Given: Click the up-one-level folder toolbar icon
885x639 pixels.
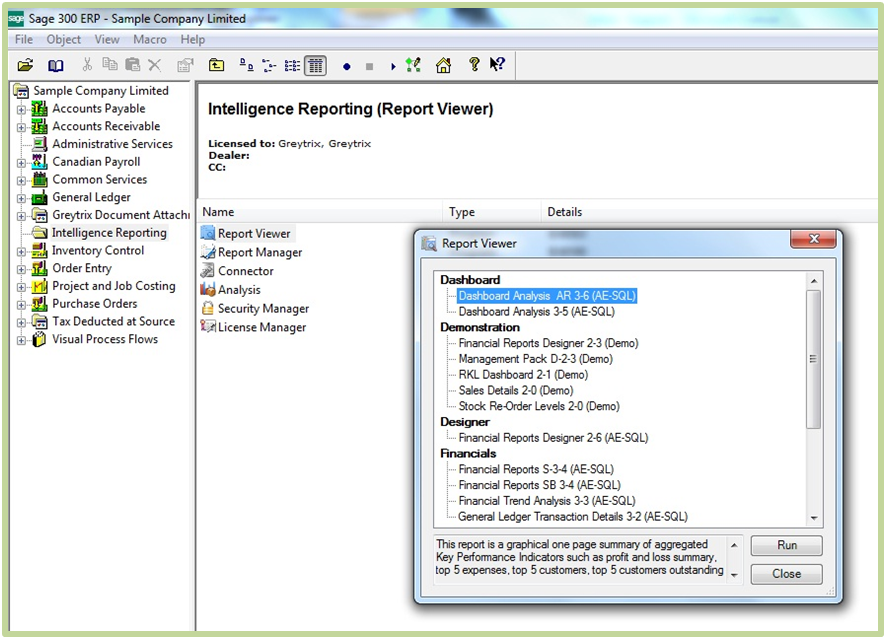Looking at the screenshot, I should coord(216,65).
